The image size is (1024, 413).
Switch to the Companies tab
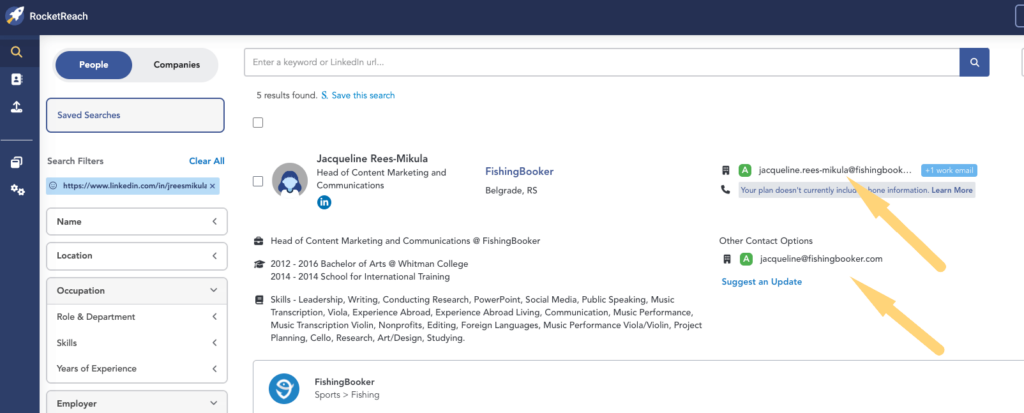pos(176,65)
